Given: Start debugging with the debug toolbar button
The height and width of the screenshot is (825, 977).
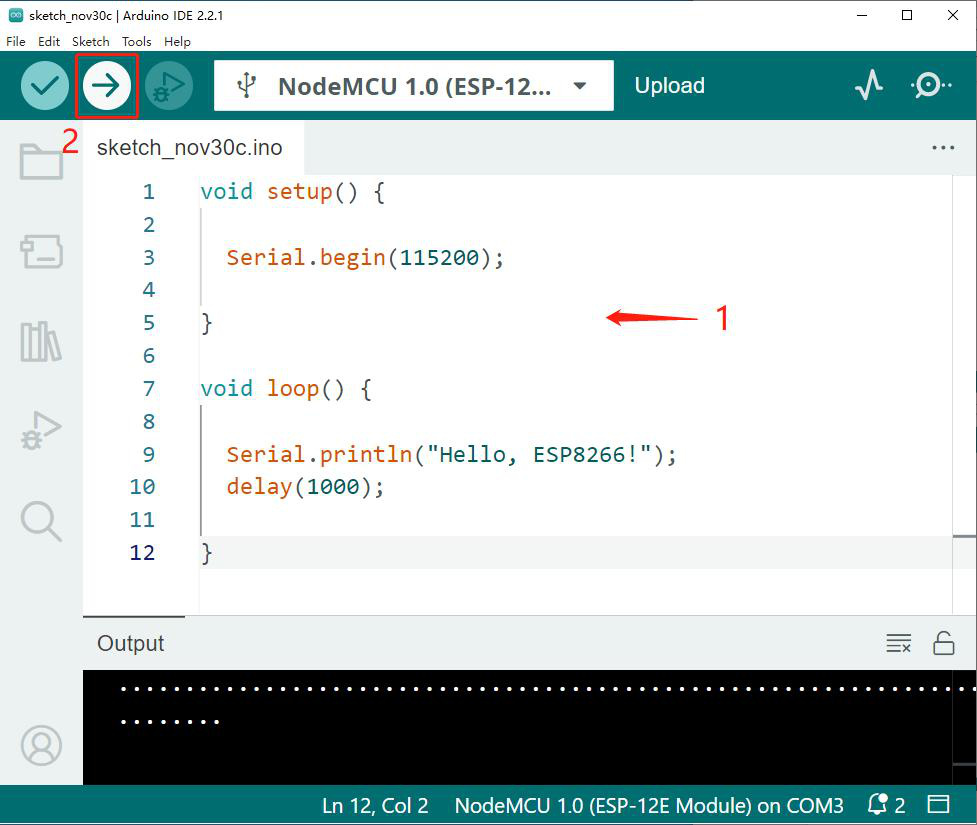Looking at the screenshot, I should [169, 85].
